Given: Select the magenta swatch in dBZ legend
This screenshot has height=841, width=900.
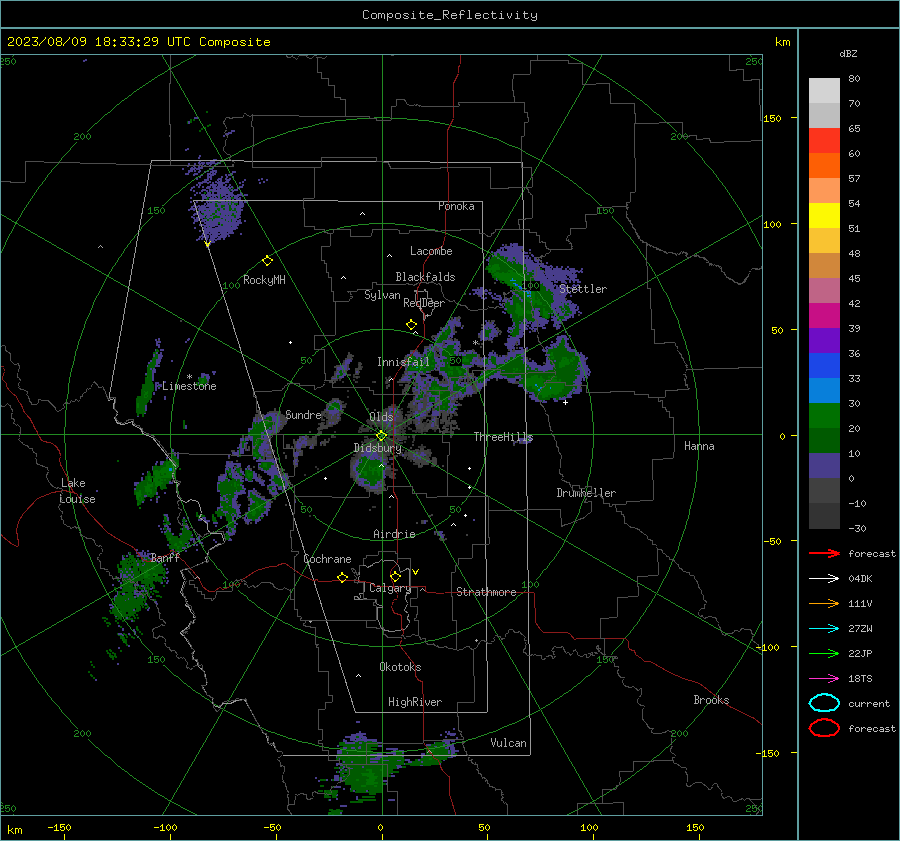Looking at the screenshot, I should tap(824, 315).
